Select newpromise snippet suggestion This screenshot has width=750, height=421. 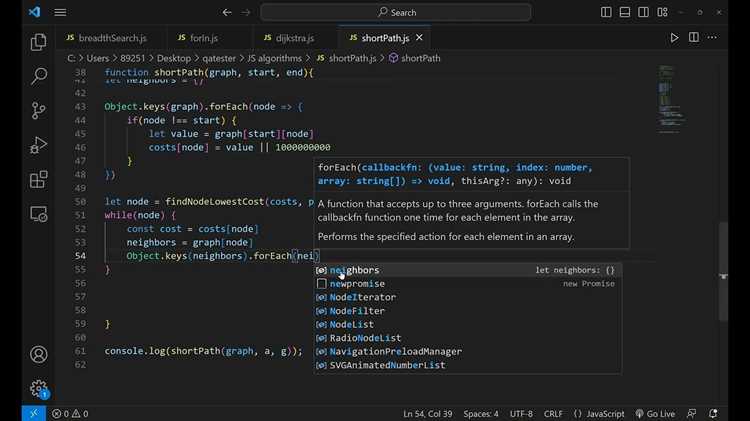(x=468, y=284)
